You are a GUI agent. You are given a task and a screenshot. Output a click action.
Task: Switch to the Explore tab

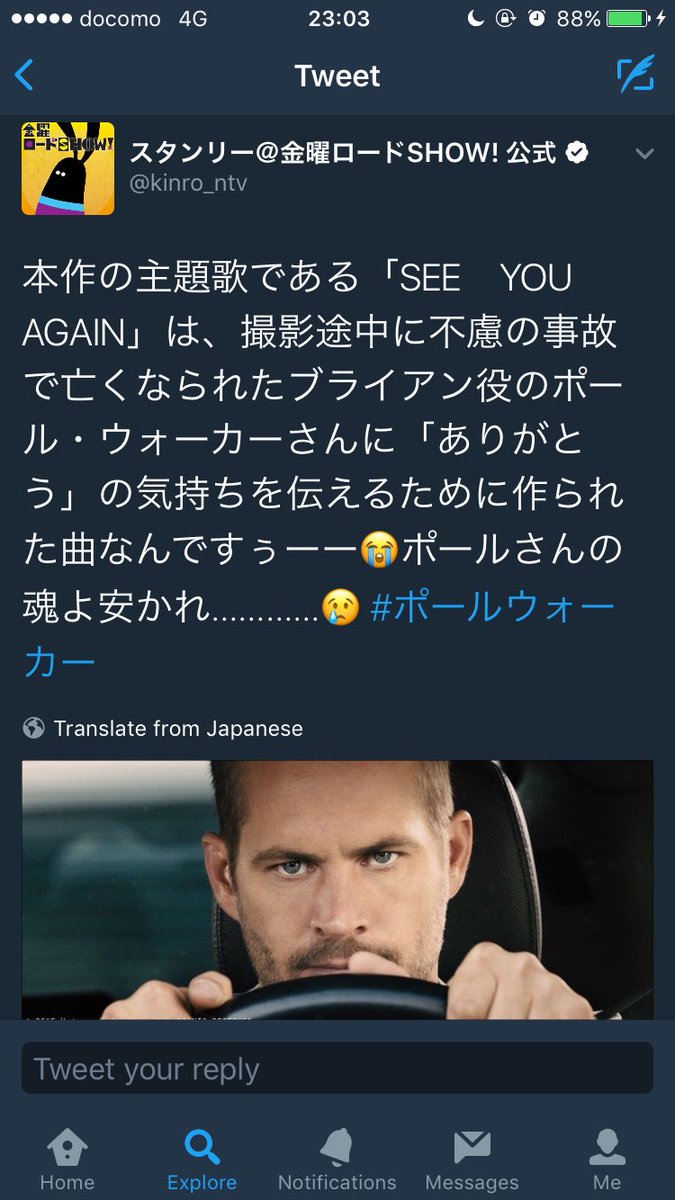202,1160
